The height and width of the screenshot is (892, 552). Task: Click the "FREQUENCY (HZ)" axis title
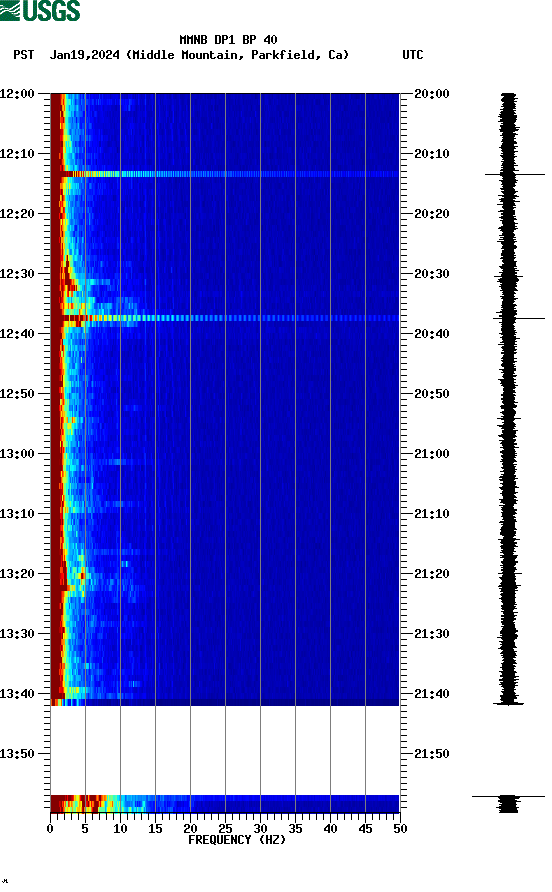point(237,840)
